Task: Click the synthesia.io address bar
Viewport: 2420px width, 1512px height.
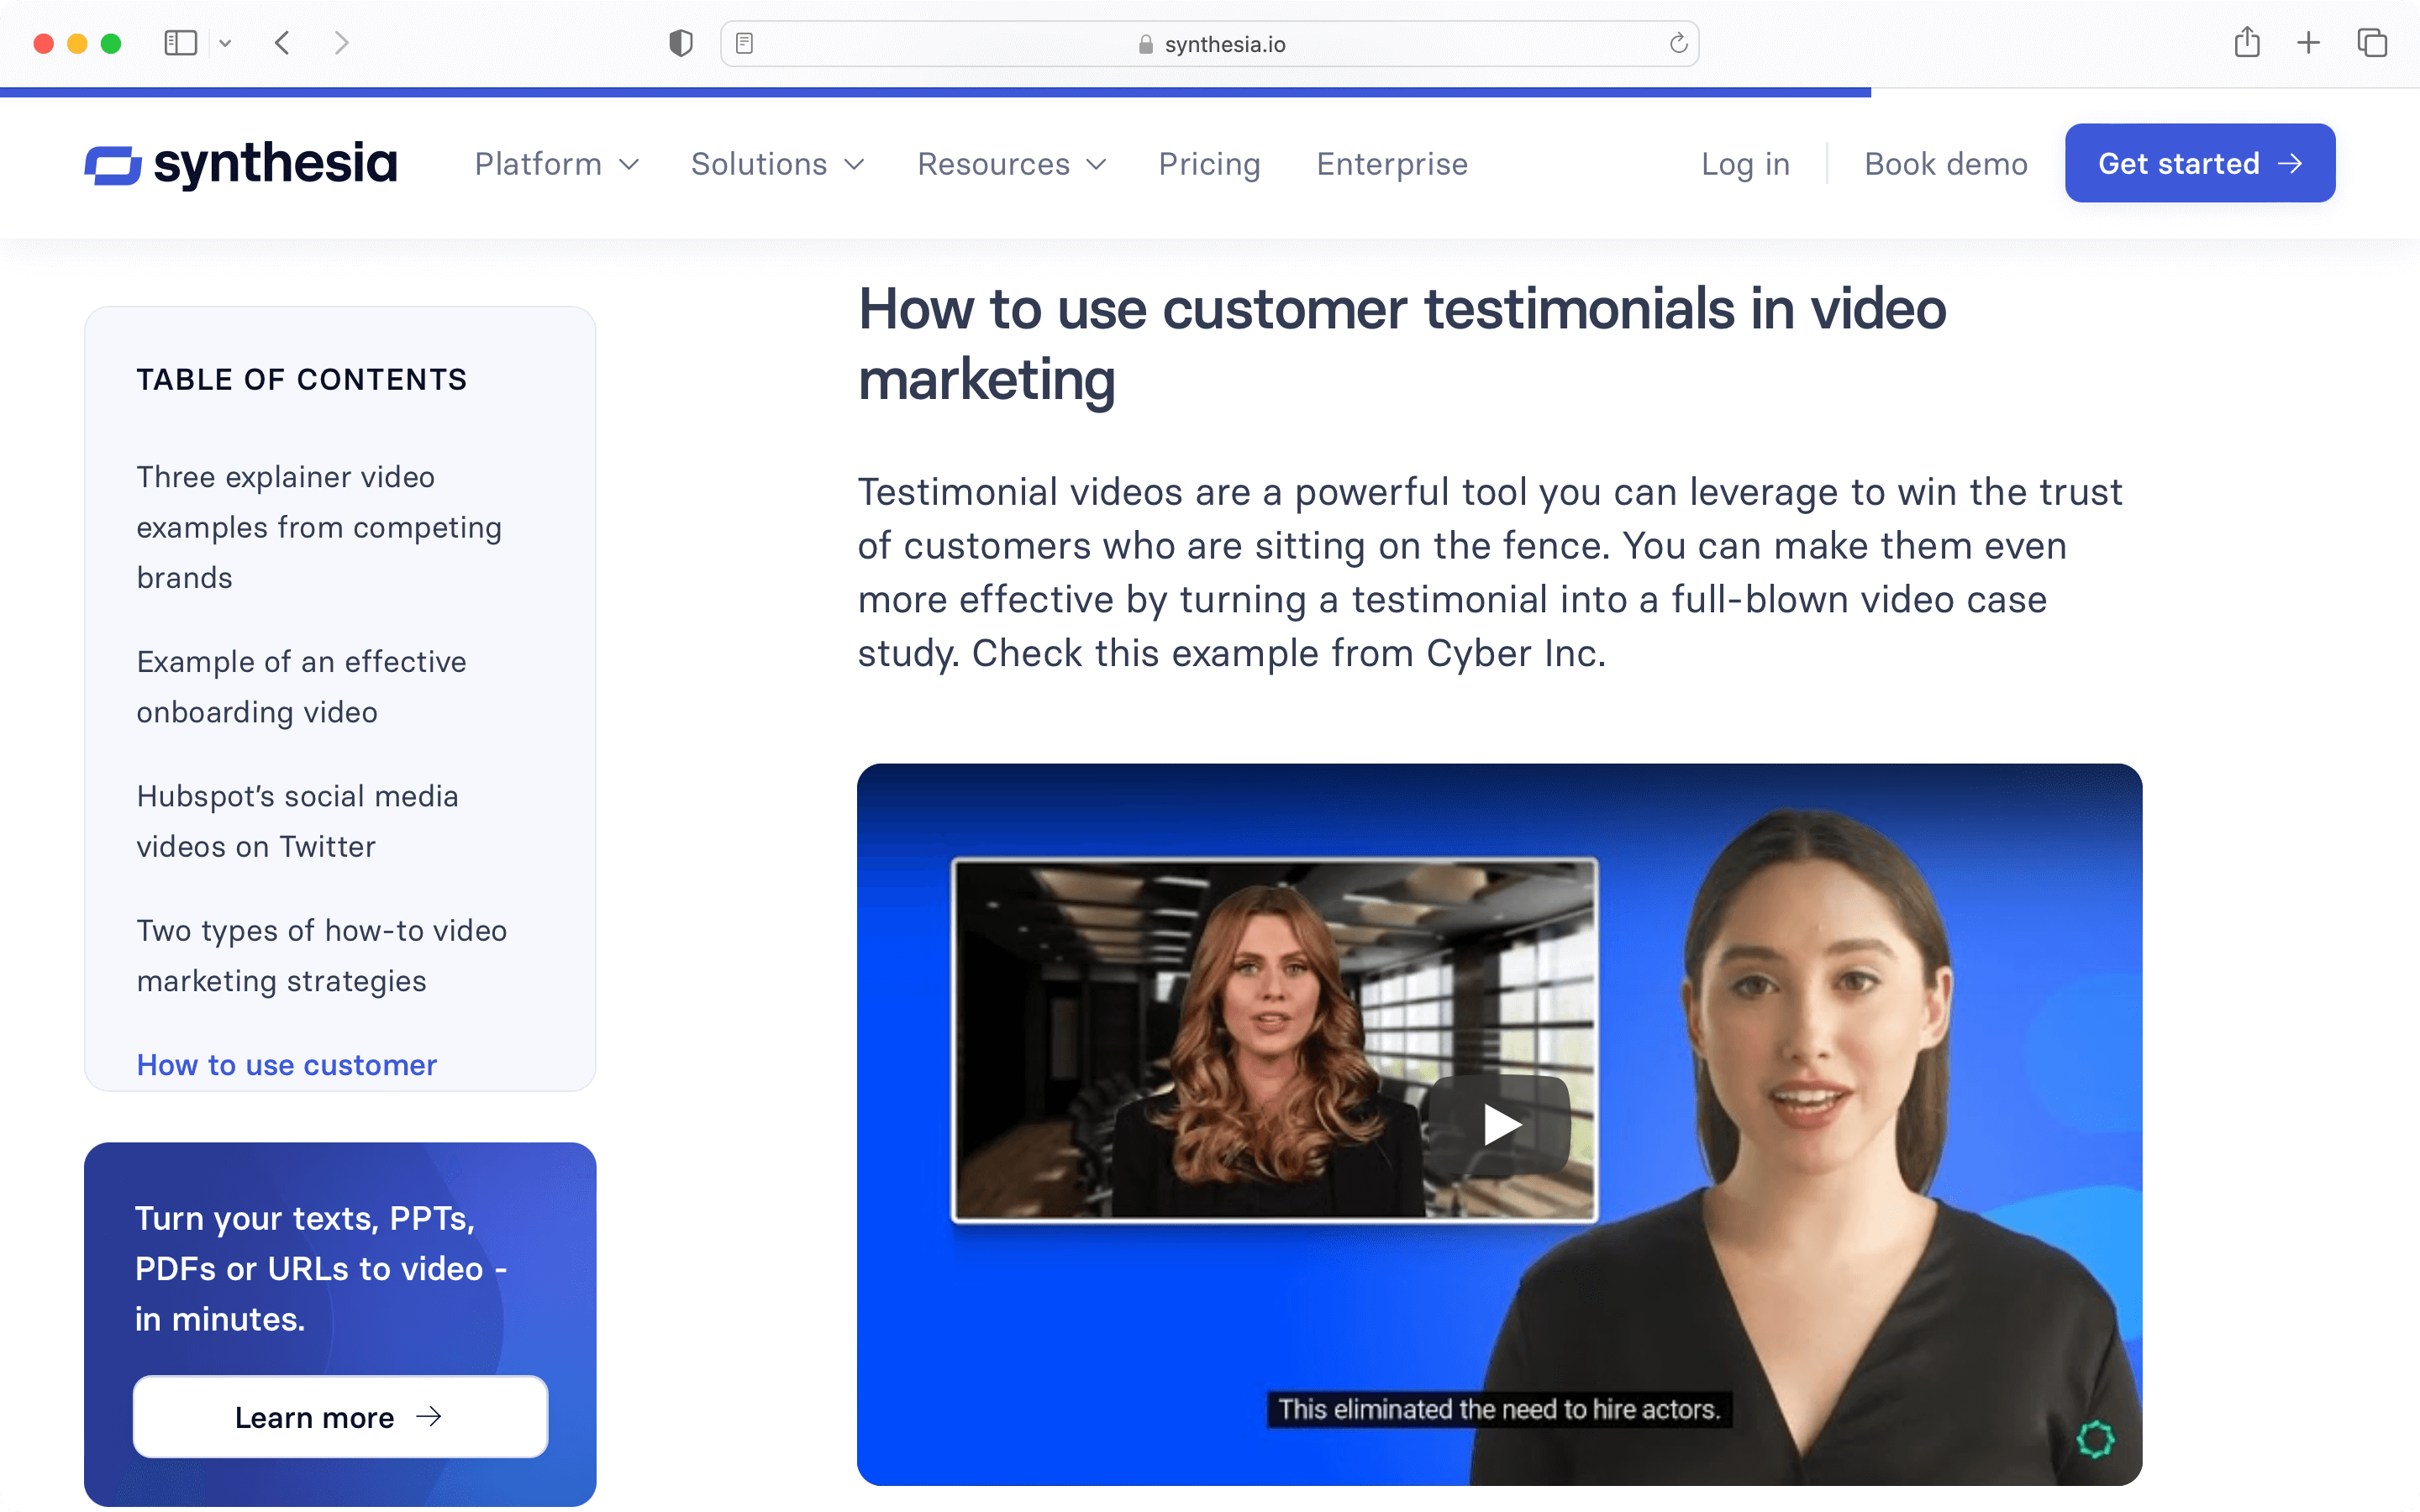Action: tap(1209, 43)
